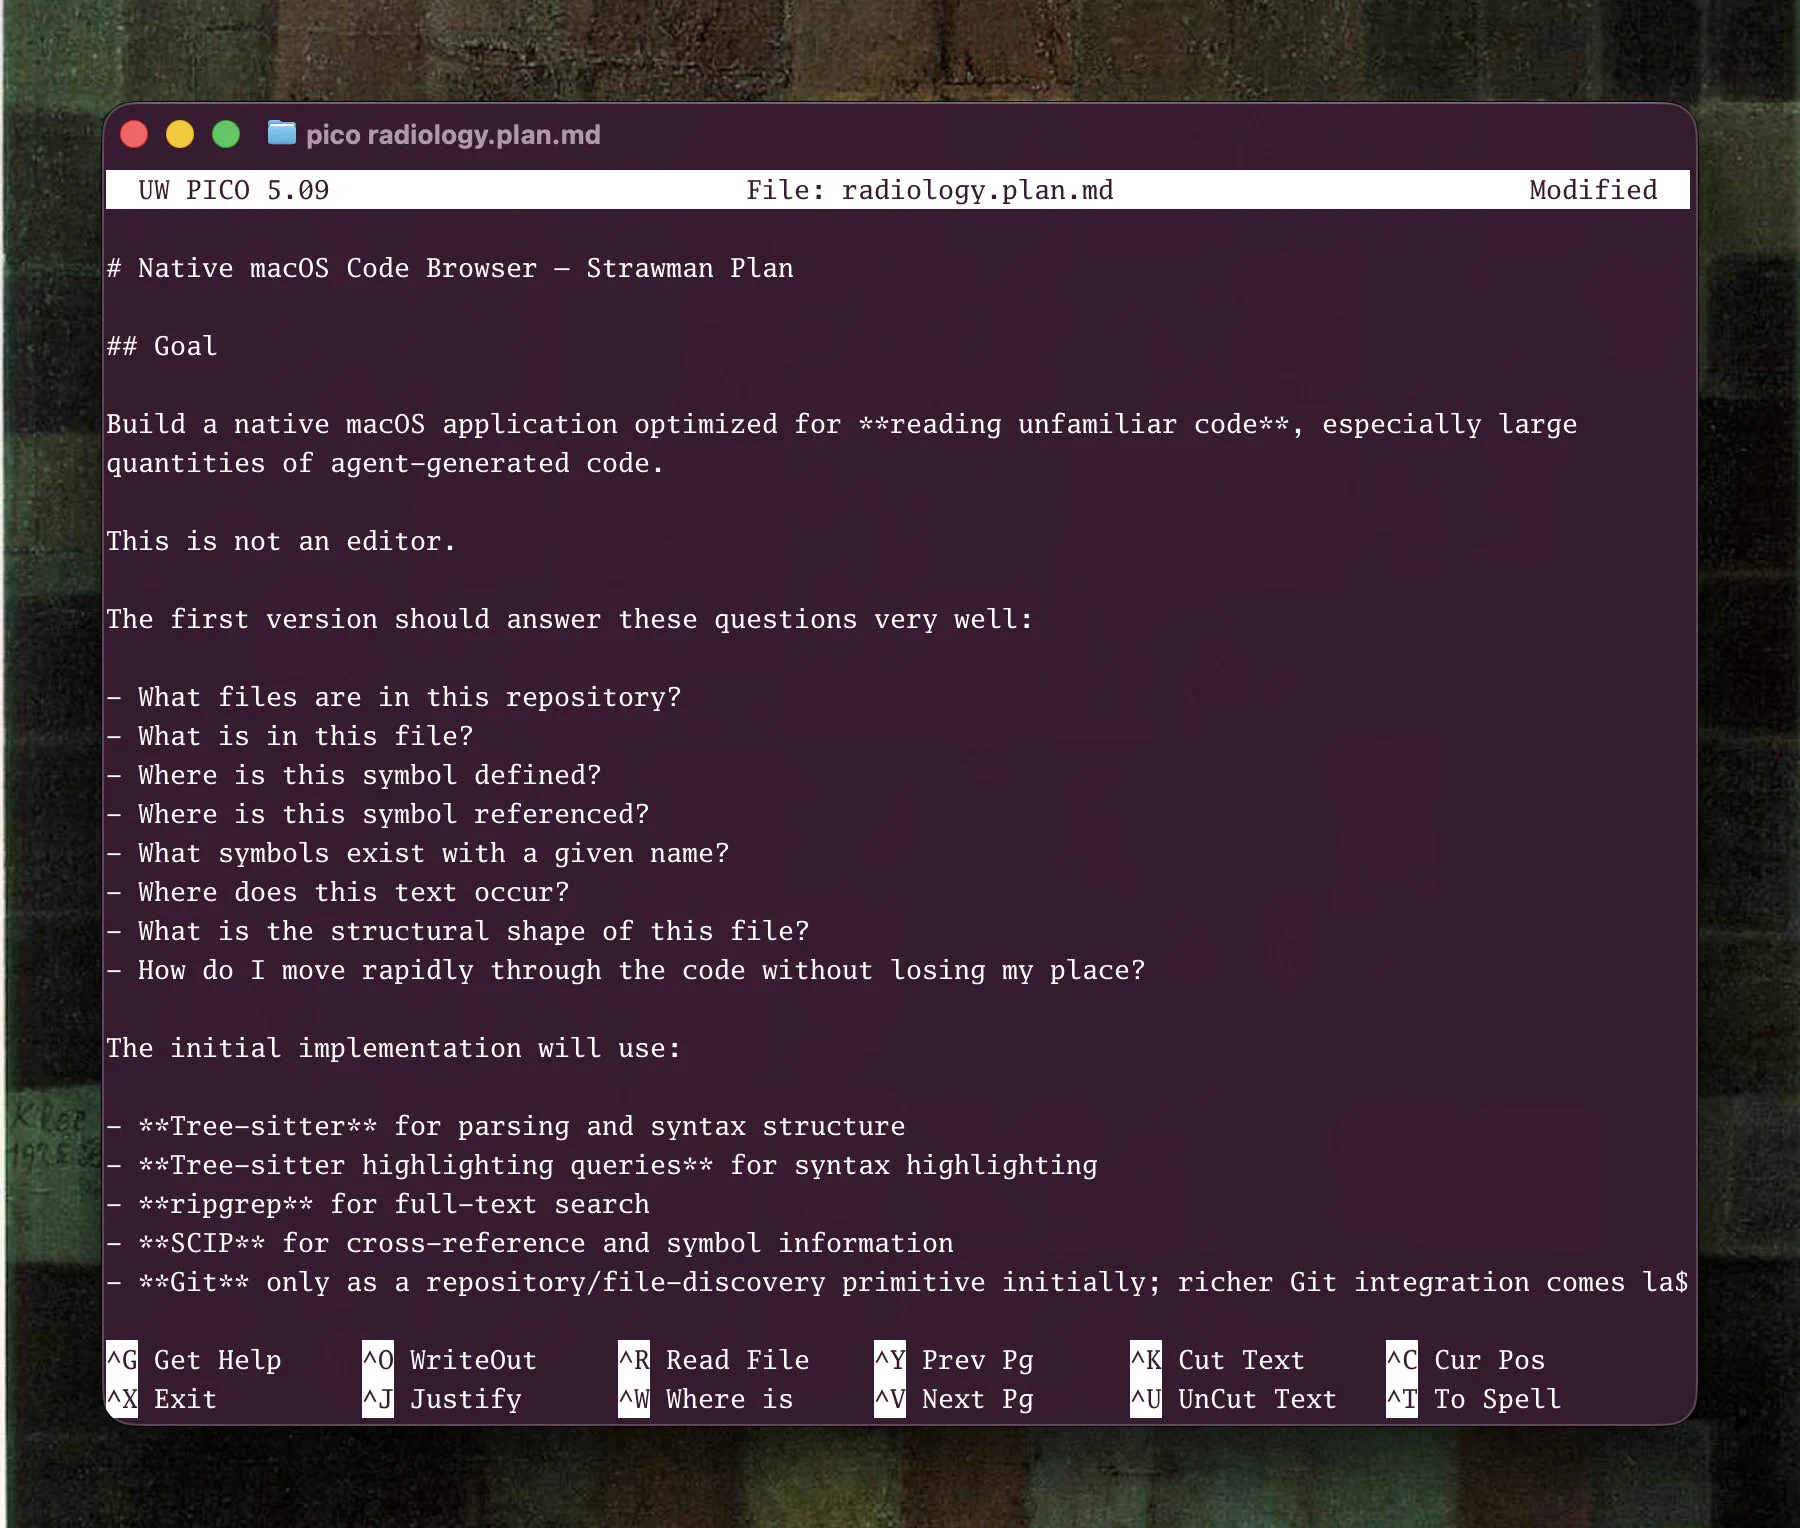Screen dimensions: 1800x1528
Task: Click 'The first version should answer' line
Action: point(569,619)
